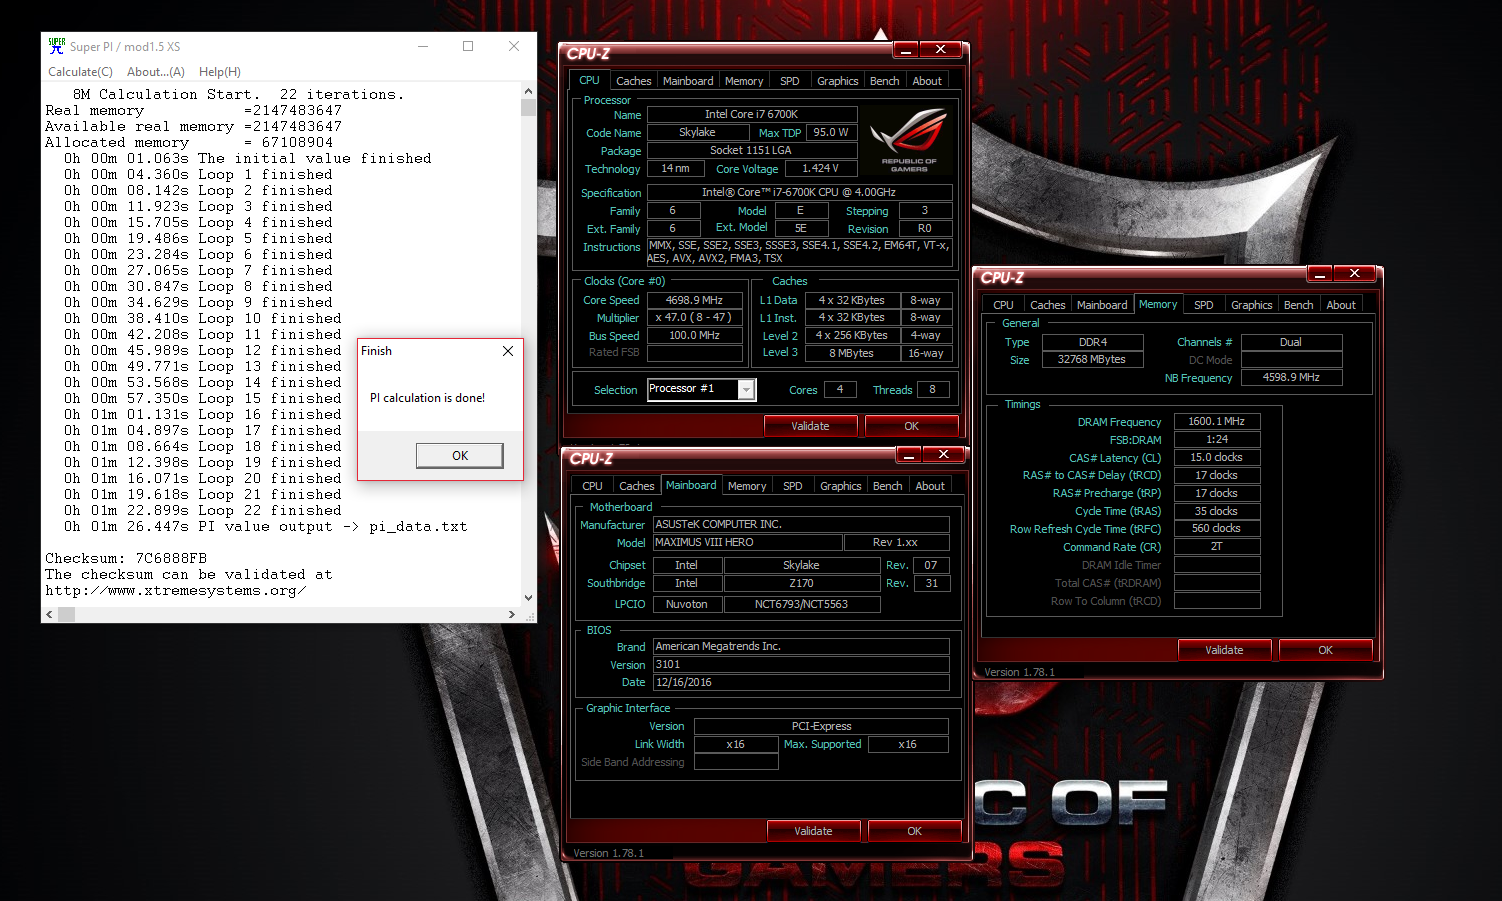
Task: Minimize the top CPU-Z CPU window
Action: (x=906, y=50)
